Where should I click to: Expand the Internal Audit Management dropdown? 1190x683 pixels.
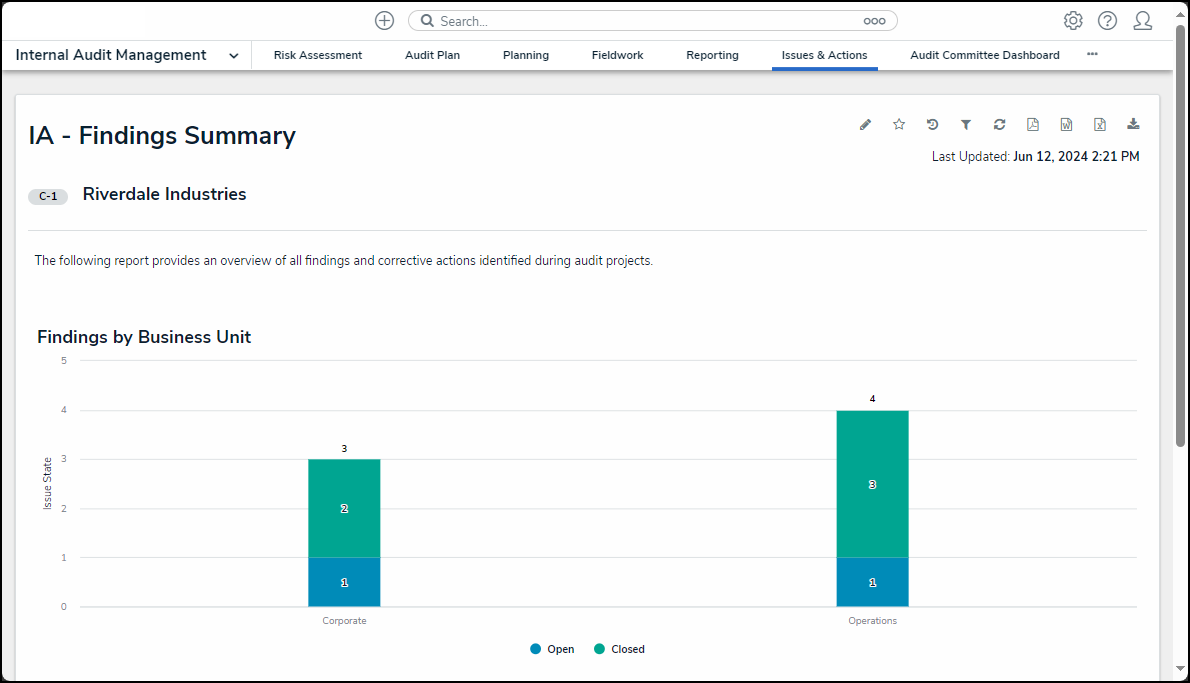(x=233, y=56)
